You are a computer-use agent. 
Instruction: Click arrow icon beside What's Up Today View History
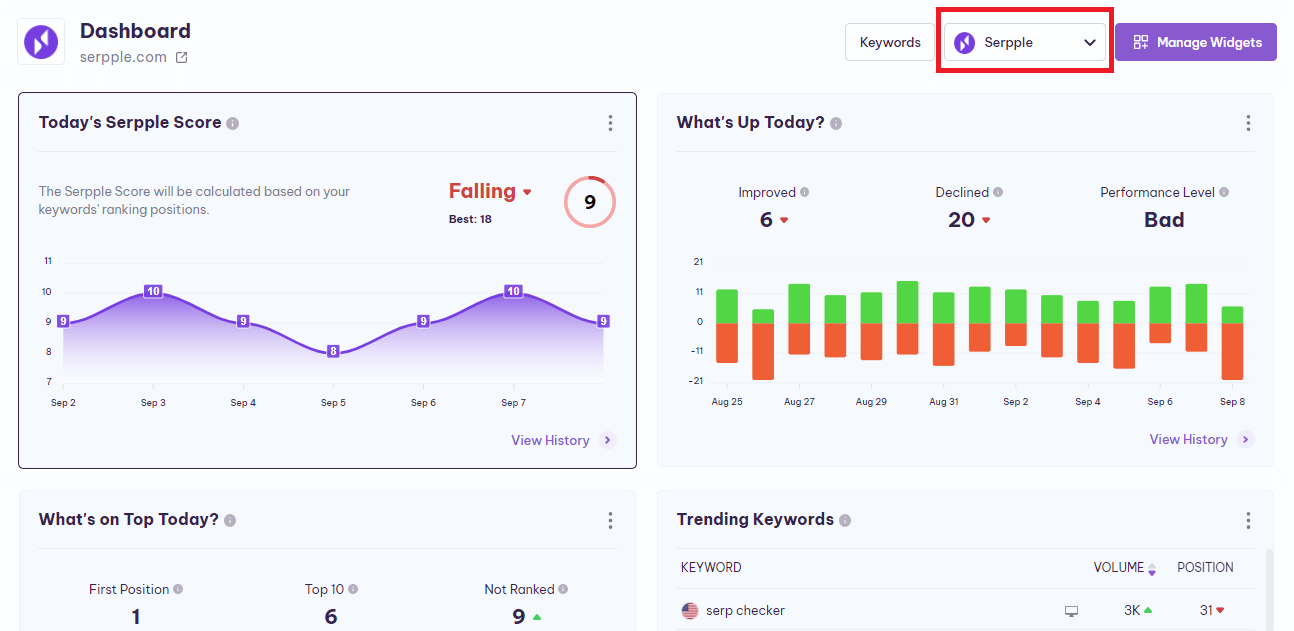click(1246, 439)
